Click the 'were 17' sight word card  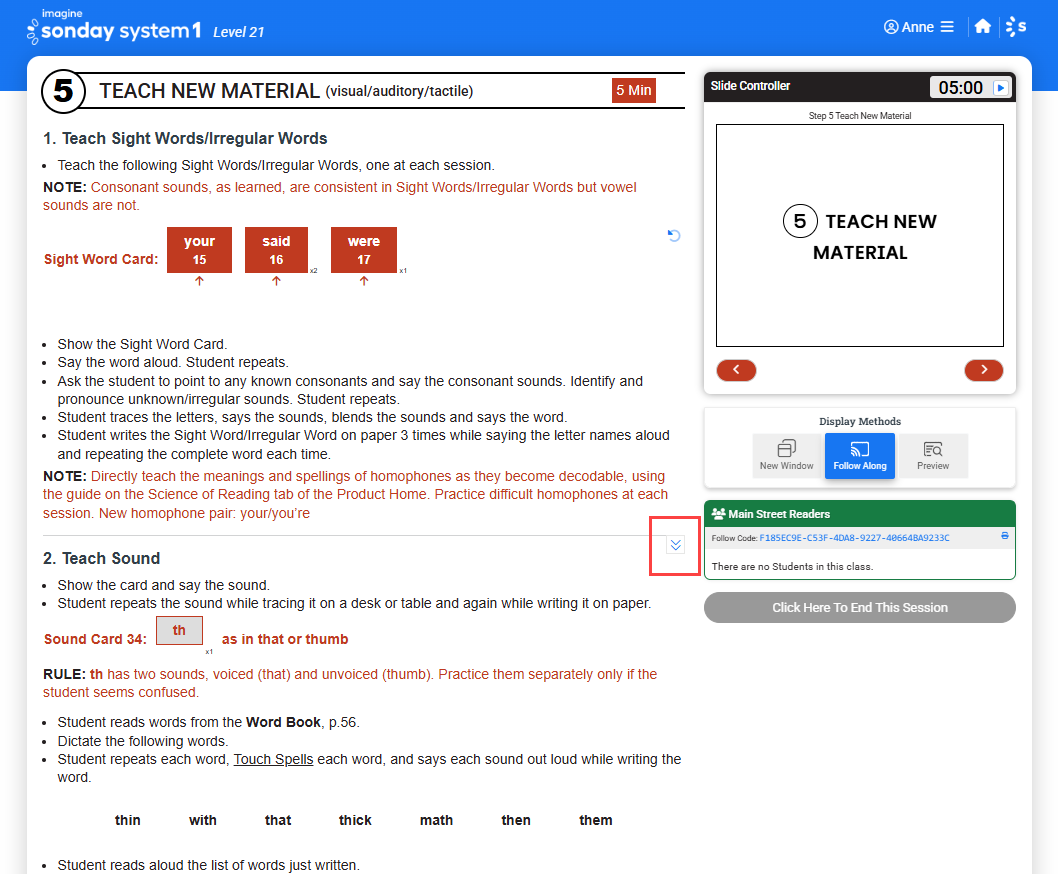pyautogui.click(x=364, y=250)
